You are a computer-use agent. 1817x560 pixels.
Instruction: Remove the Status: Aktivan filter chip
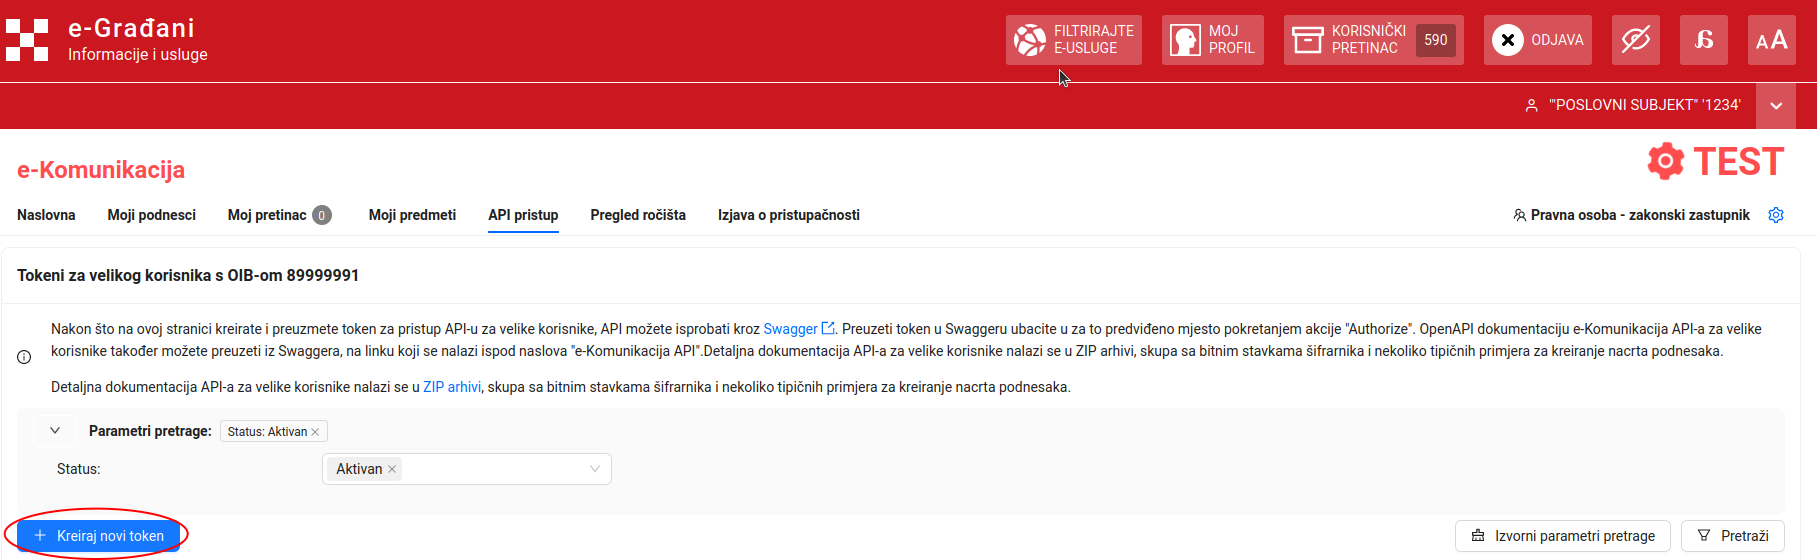click(315, 432)
